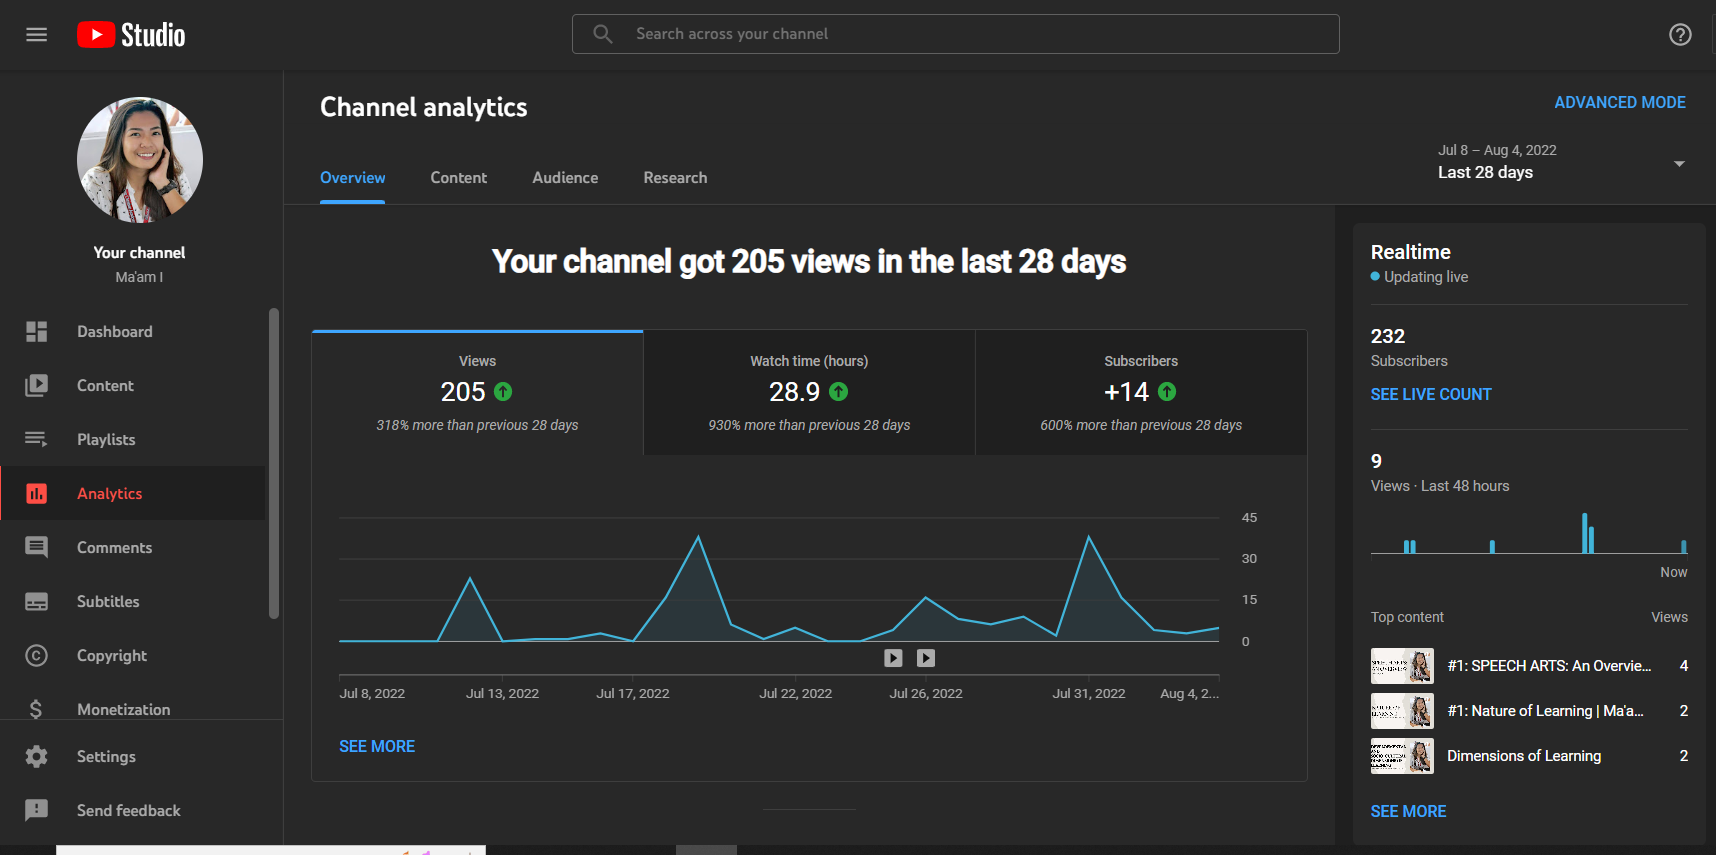Screen dimensions: 1716x855
Task: Open the hamburger navigation menu
Action: (x=37, y=35)
